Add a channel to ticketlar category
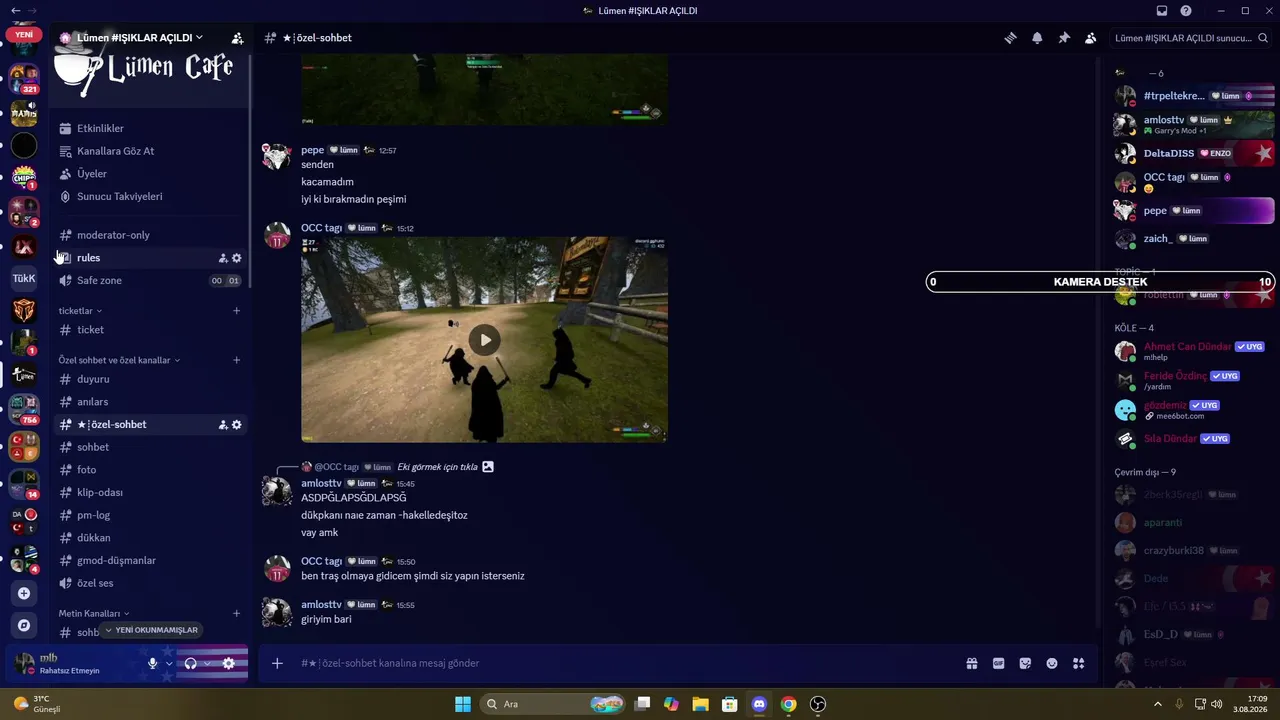This screenshot has width=1280, height=720. coord(237,311)
